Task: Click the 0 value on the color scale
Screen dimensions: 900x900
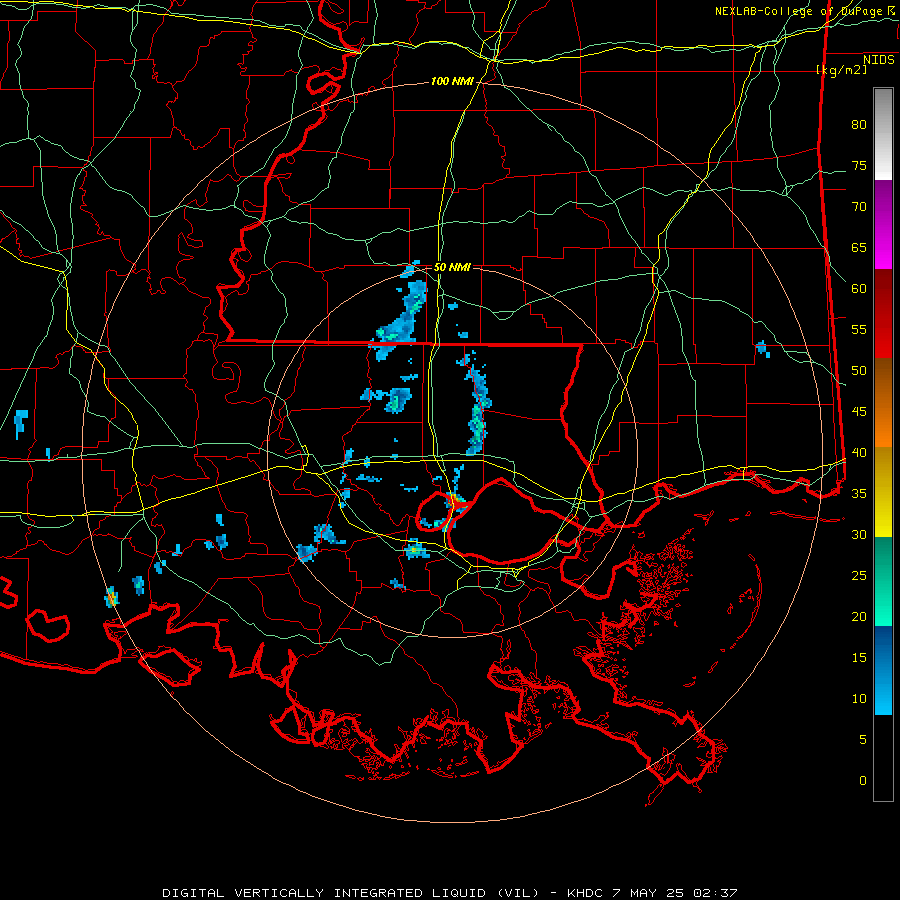Action: click(x=863, y=781)
